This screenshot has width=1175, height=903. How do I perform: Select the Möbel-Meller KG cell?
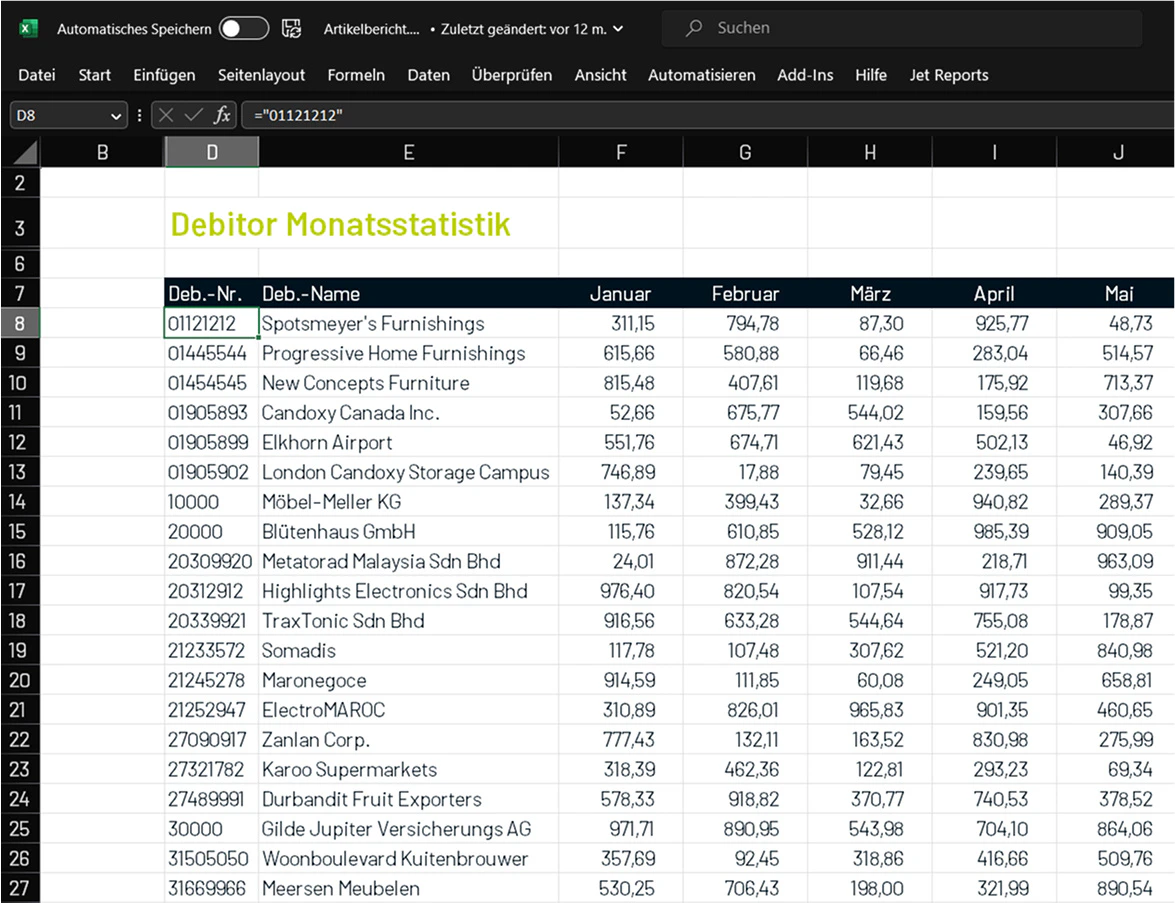[x=408, y=502]
